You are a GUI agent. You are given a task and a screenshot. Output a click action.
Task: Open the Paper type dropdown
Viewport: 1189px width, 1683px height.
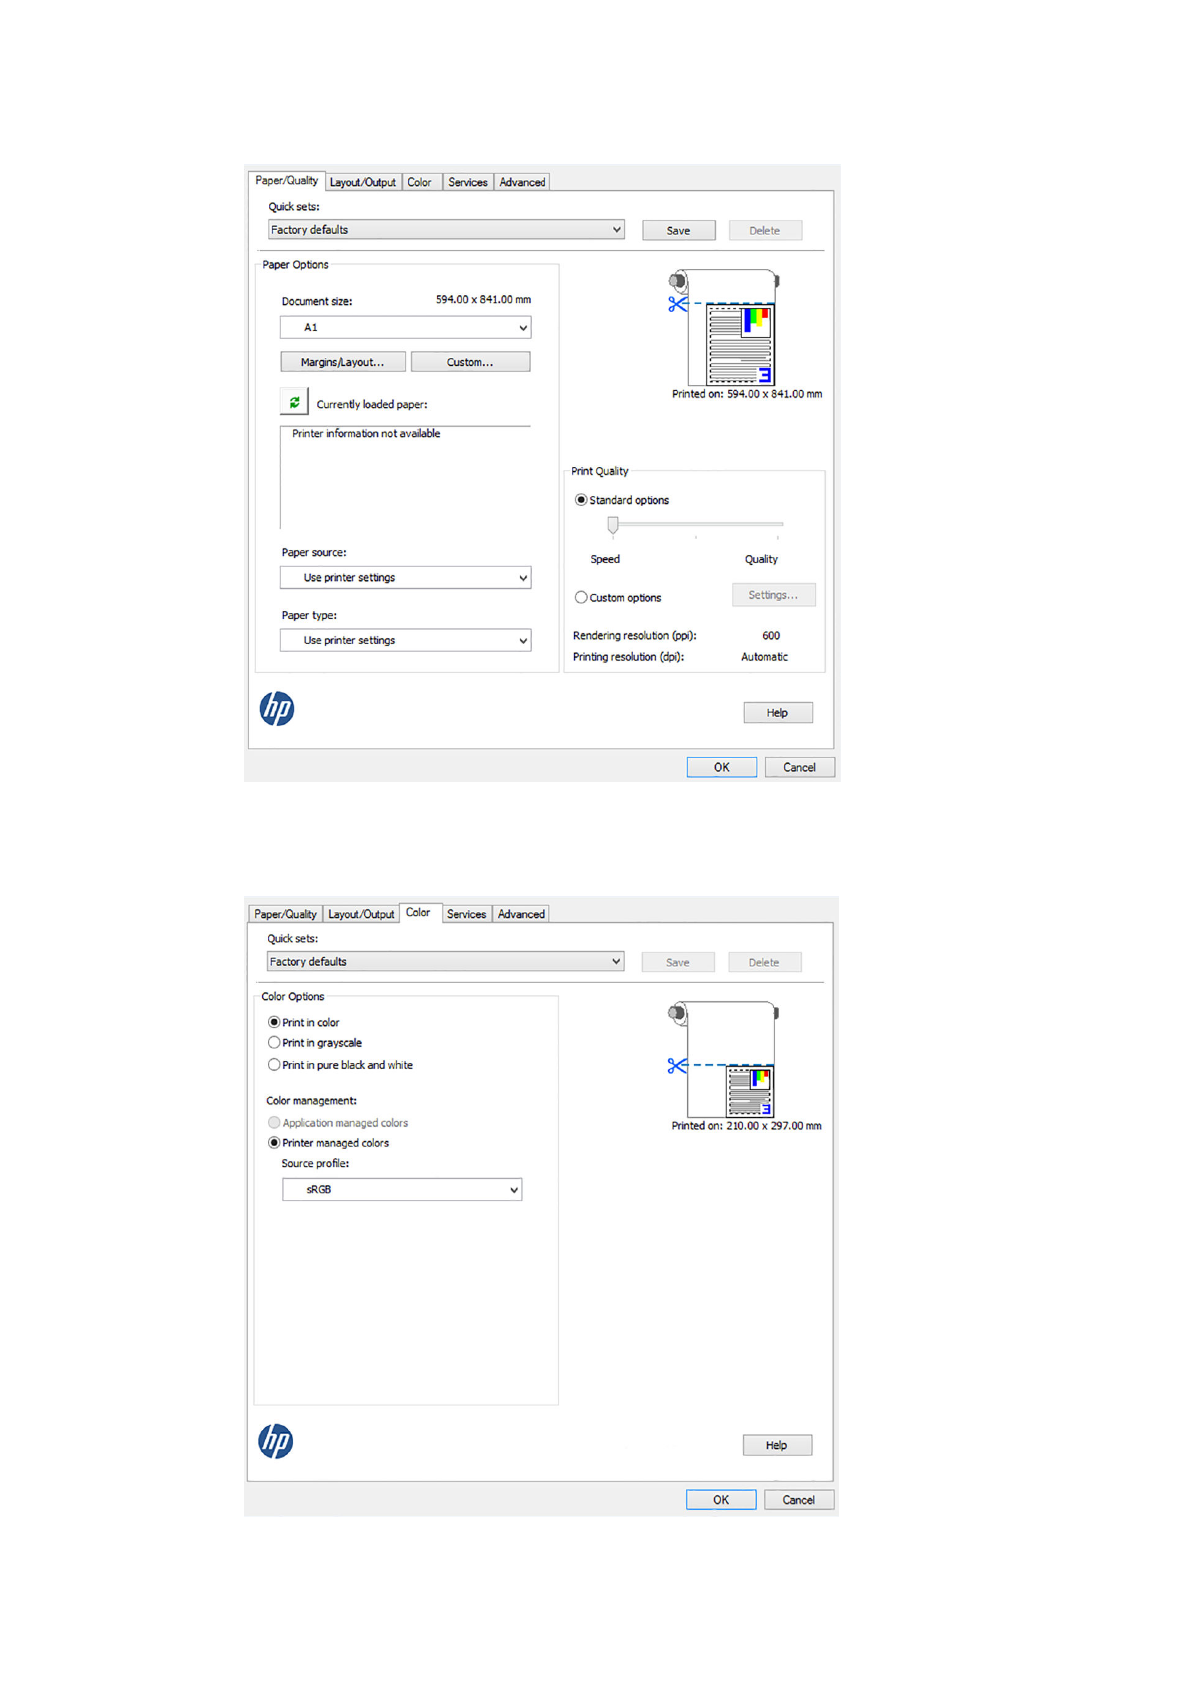click(405, 641)
